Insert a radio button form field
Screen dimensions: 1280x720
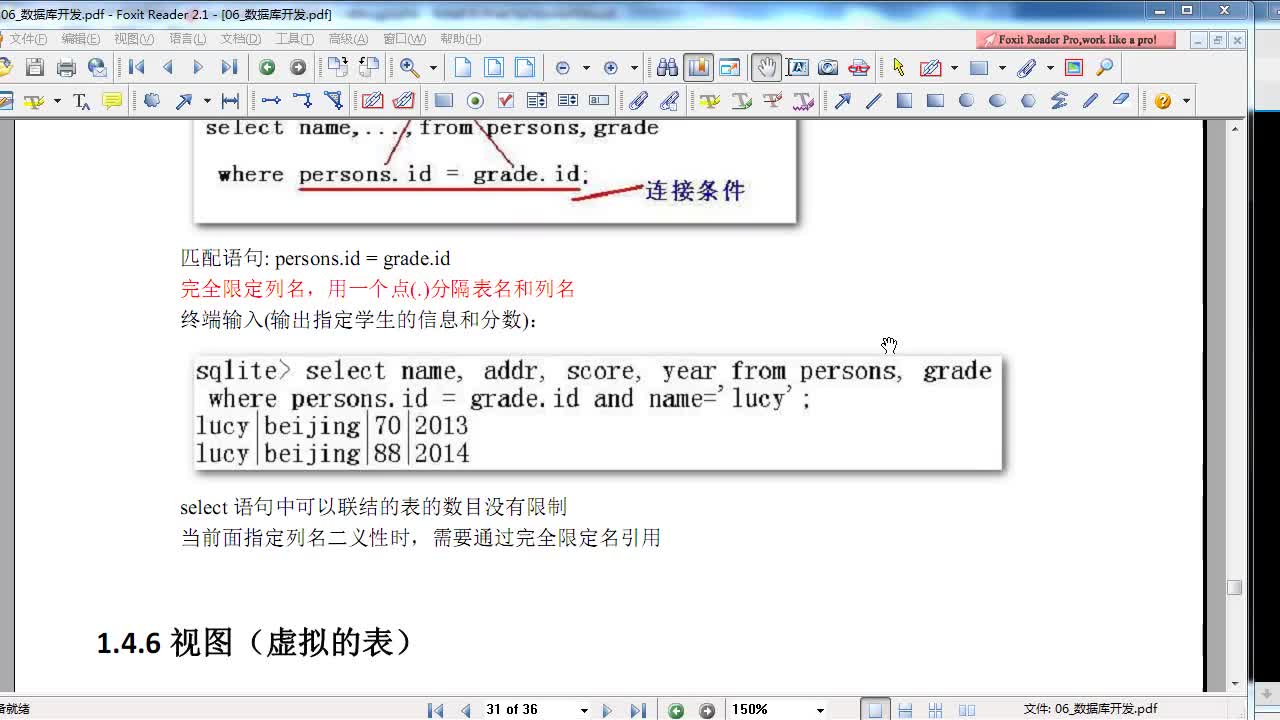tap(475, 101)
